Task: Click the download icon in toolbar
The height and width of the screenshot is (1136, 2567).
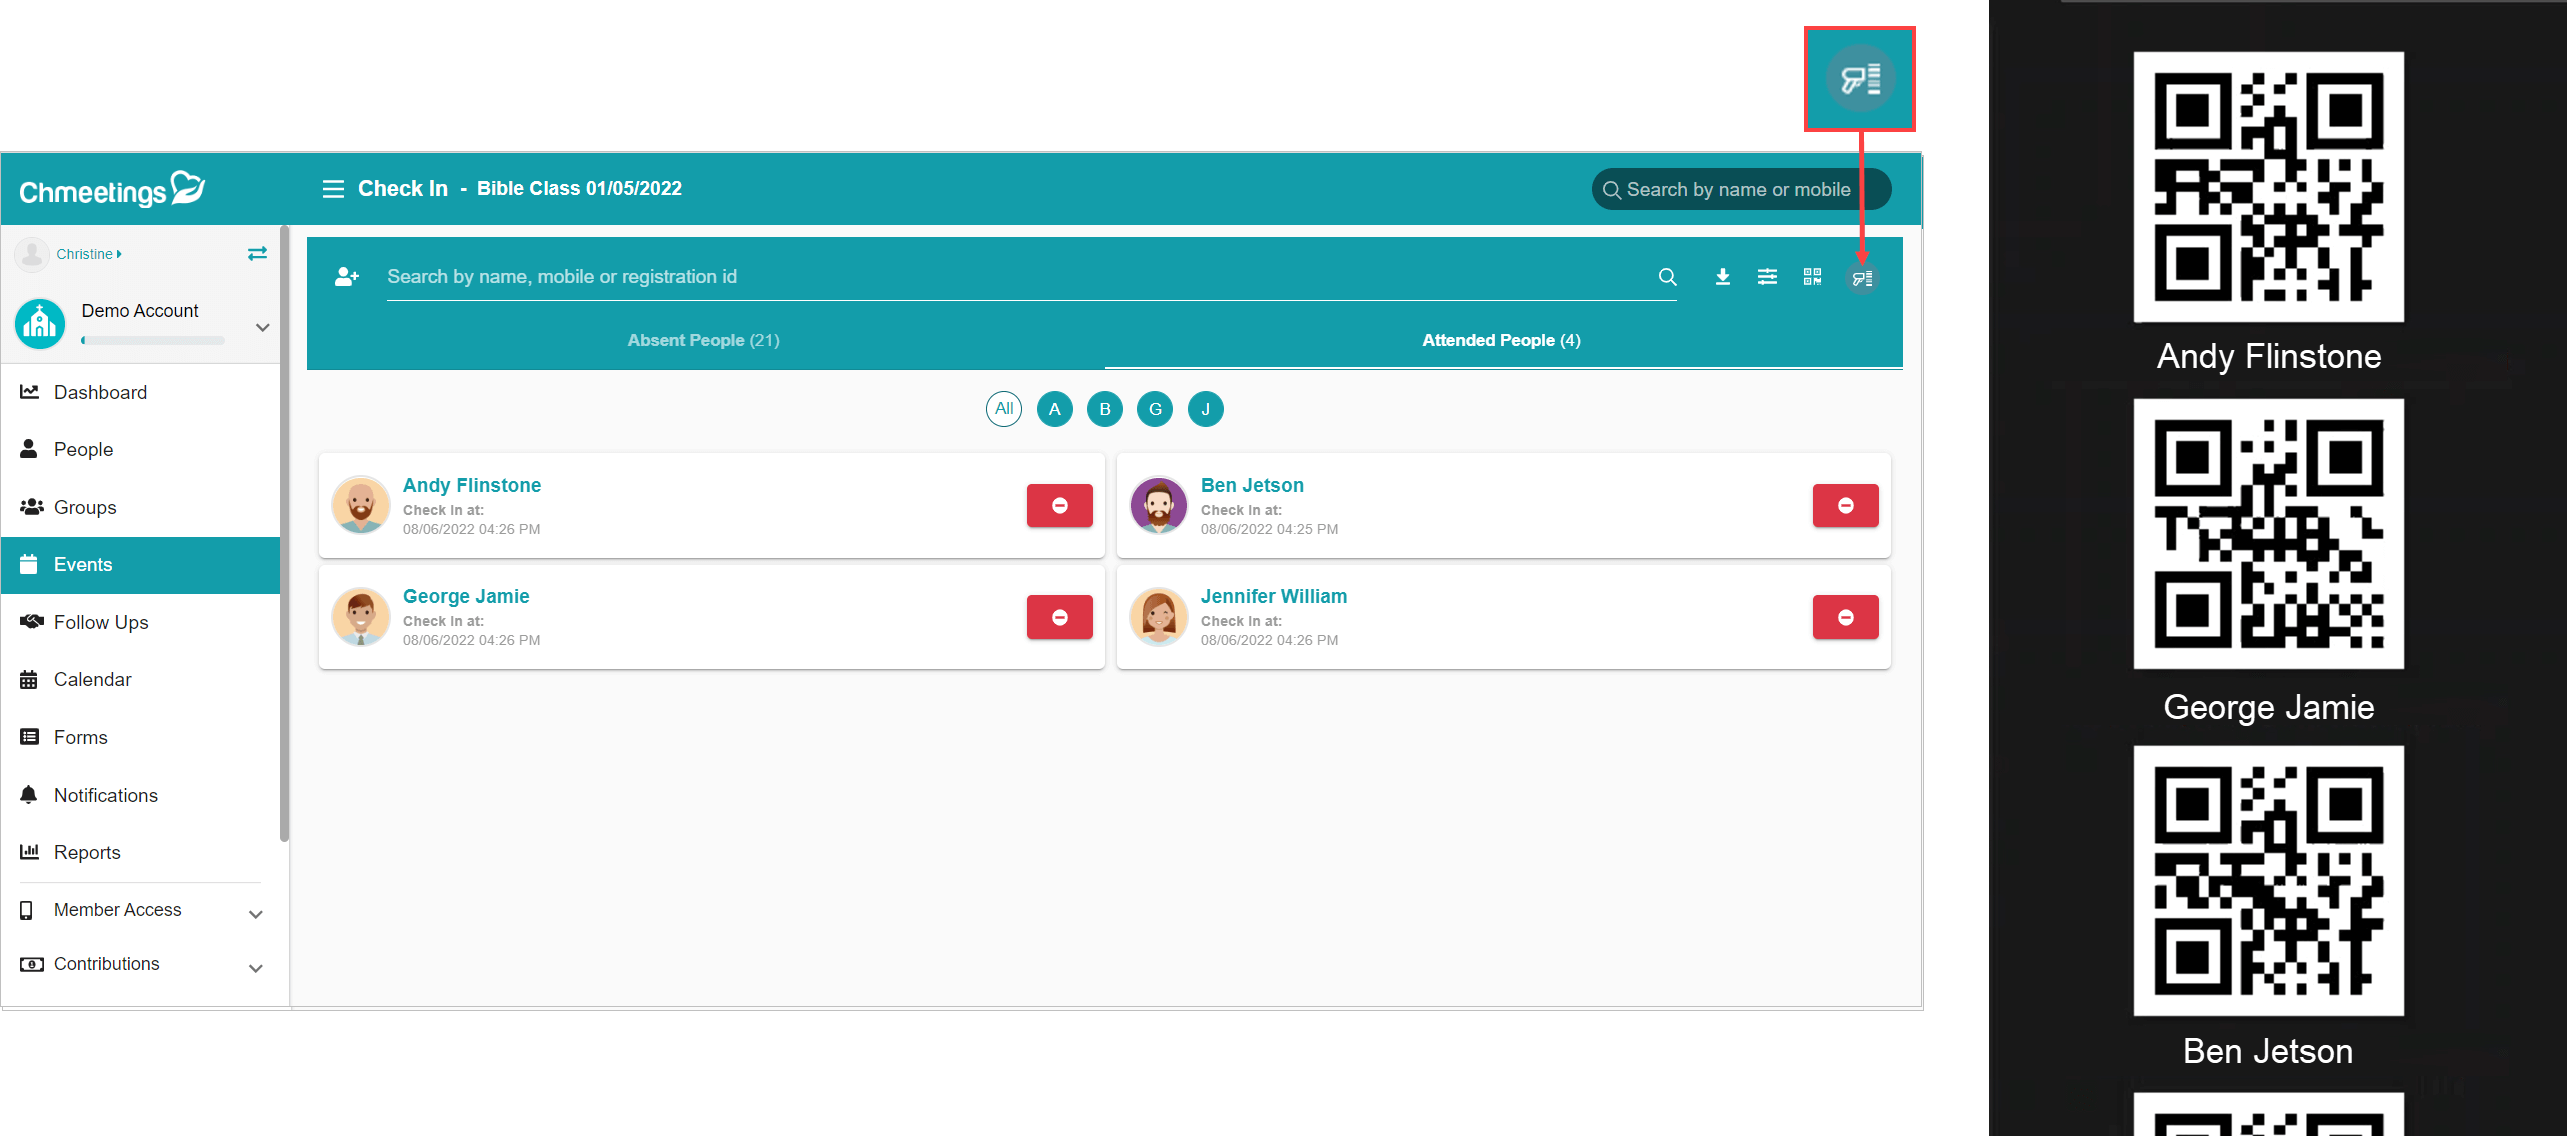Action: [1722, 277]
